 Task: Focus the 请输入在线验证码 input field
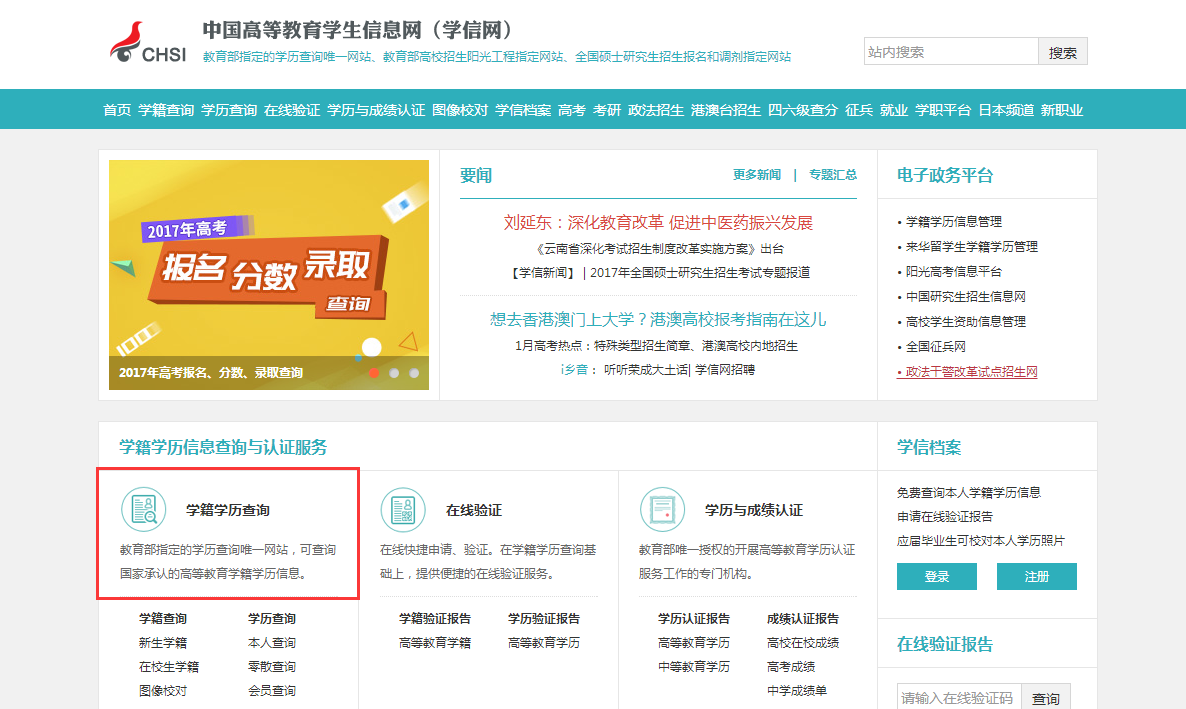click(x=958, y=698)
